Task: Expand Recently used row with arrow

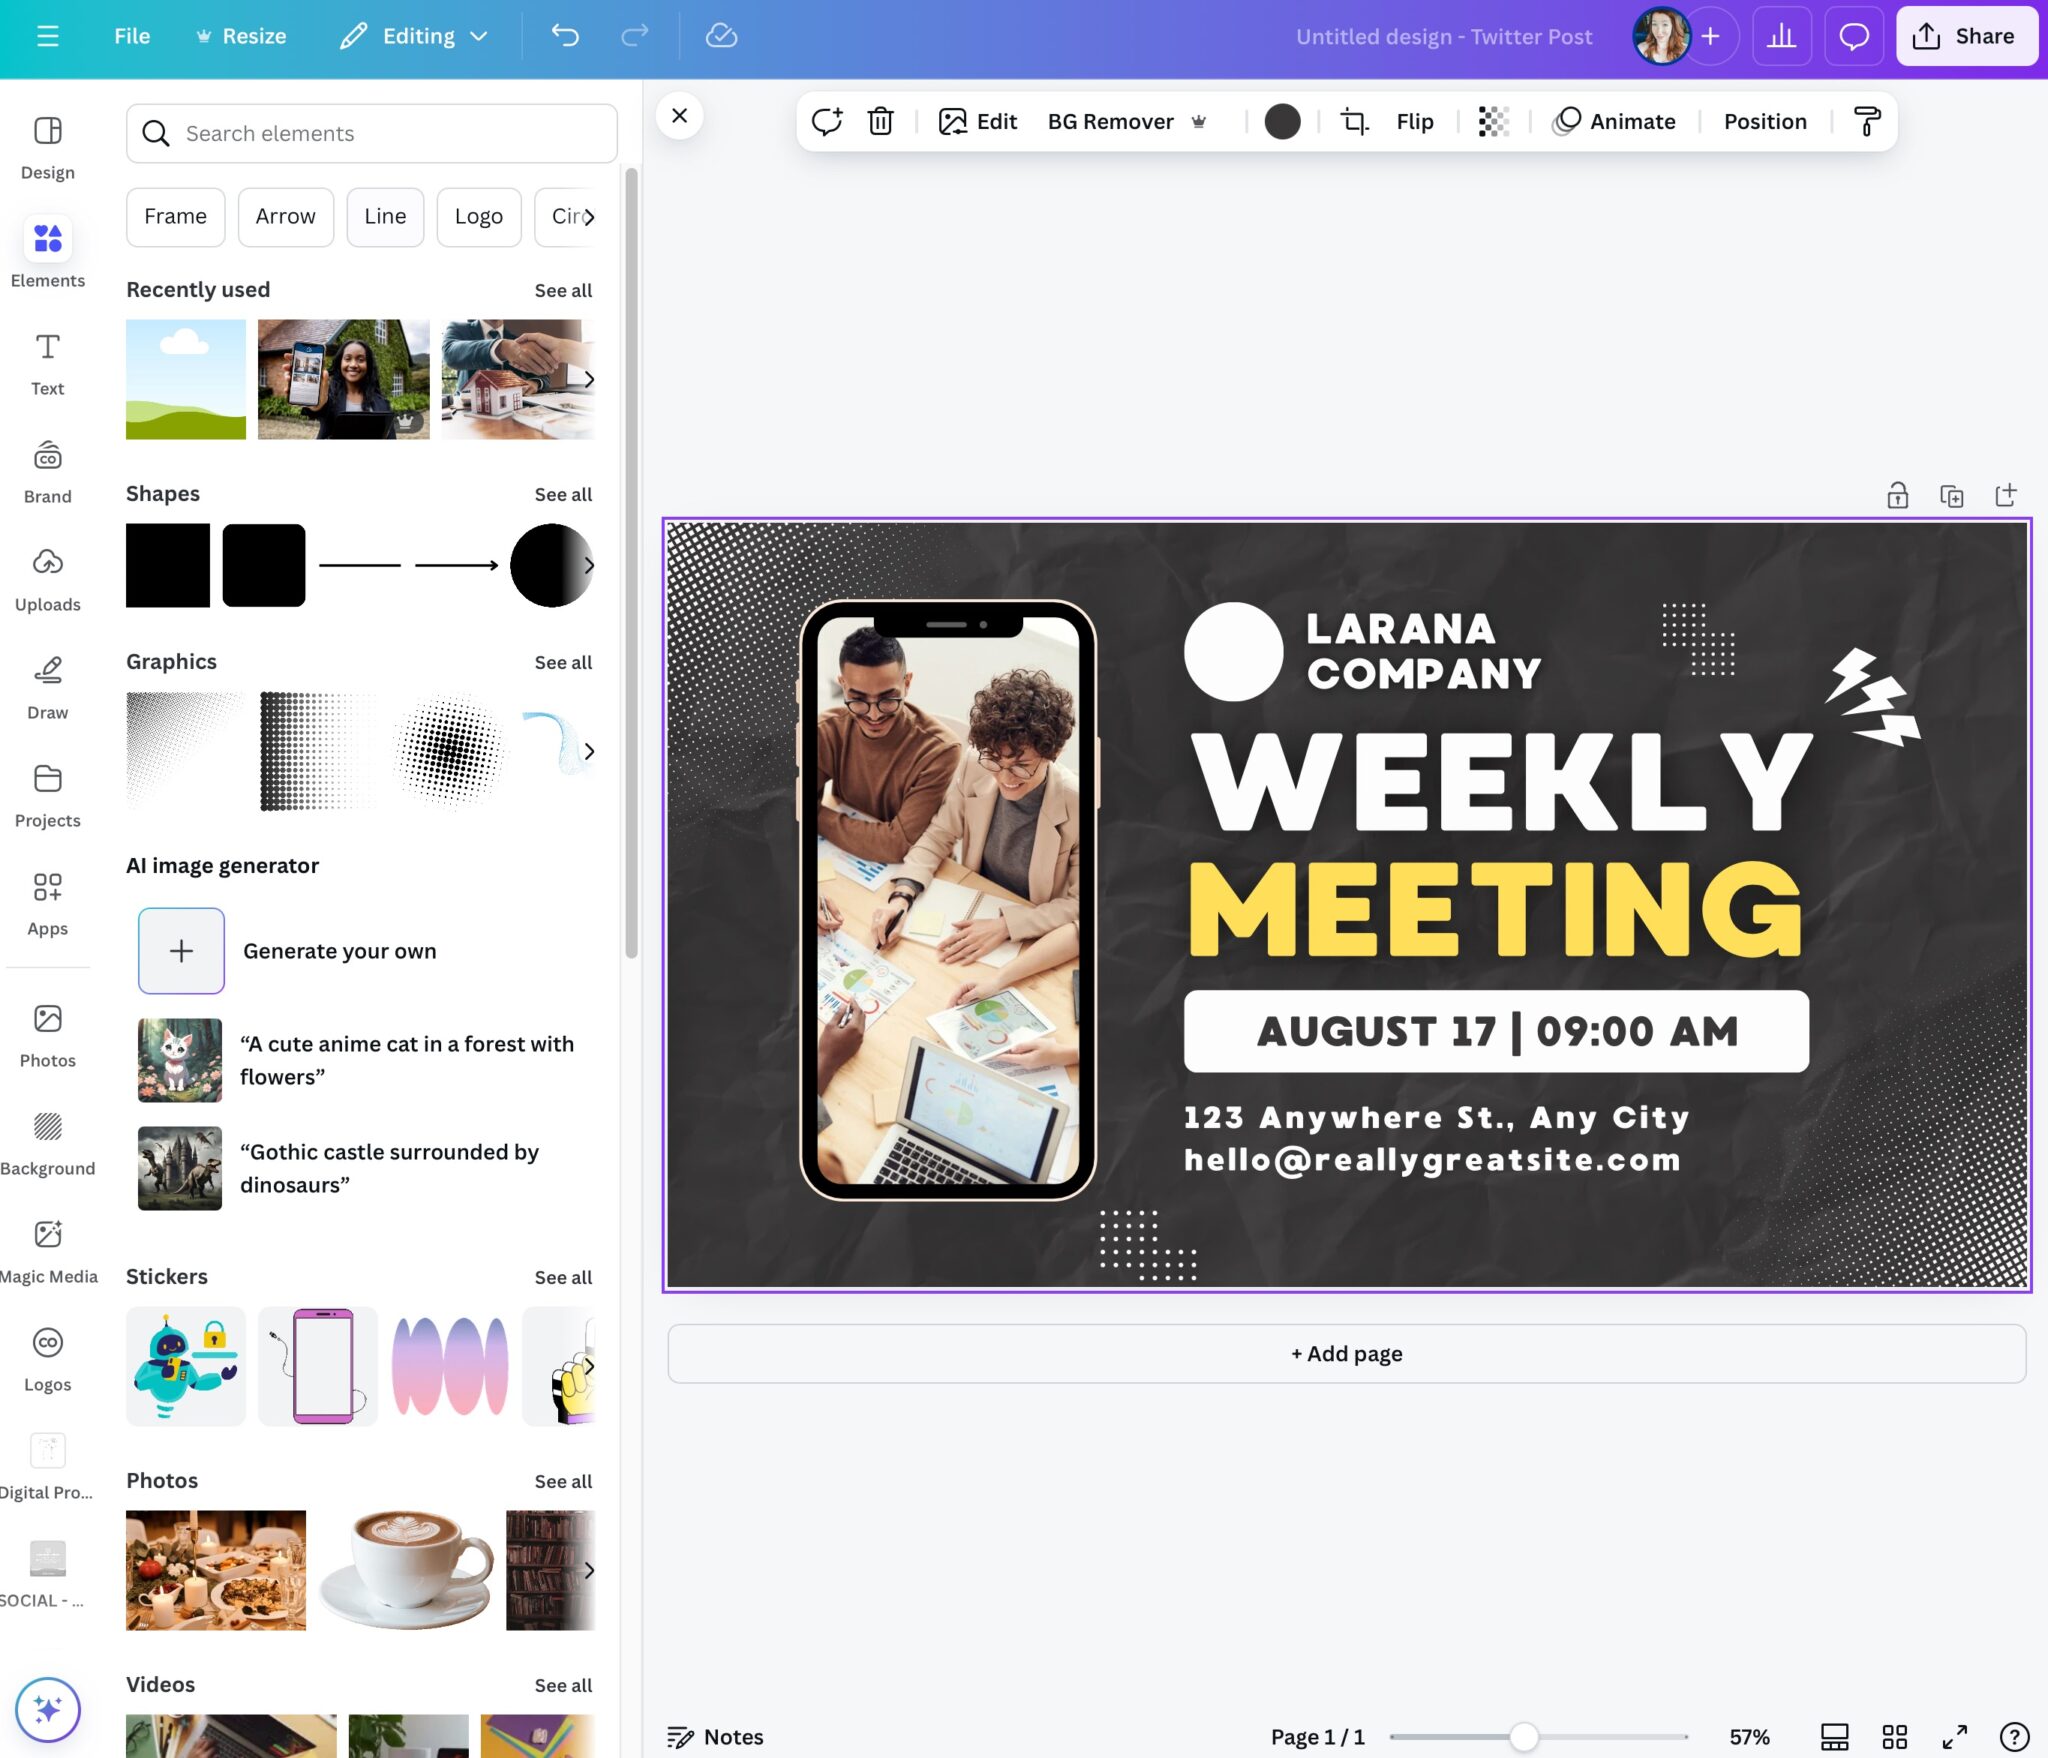Action: pyautogui.click(x=588, y=379)
